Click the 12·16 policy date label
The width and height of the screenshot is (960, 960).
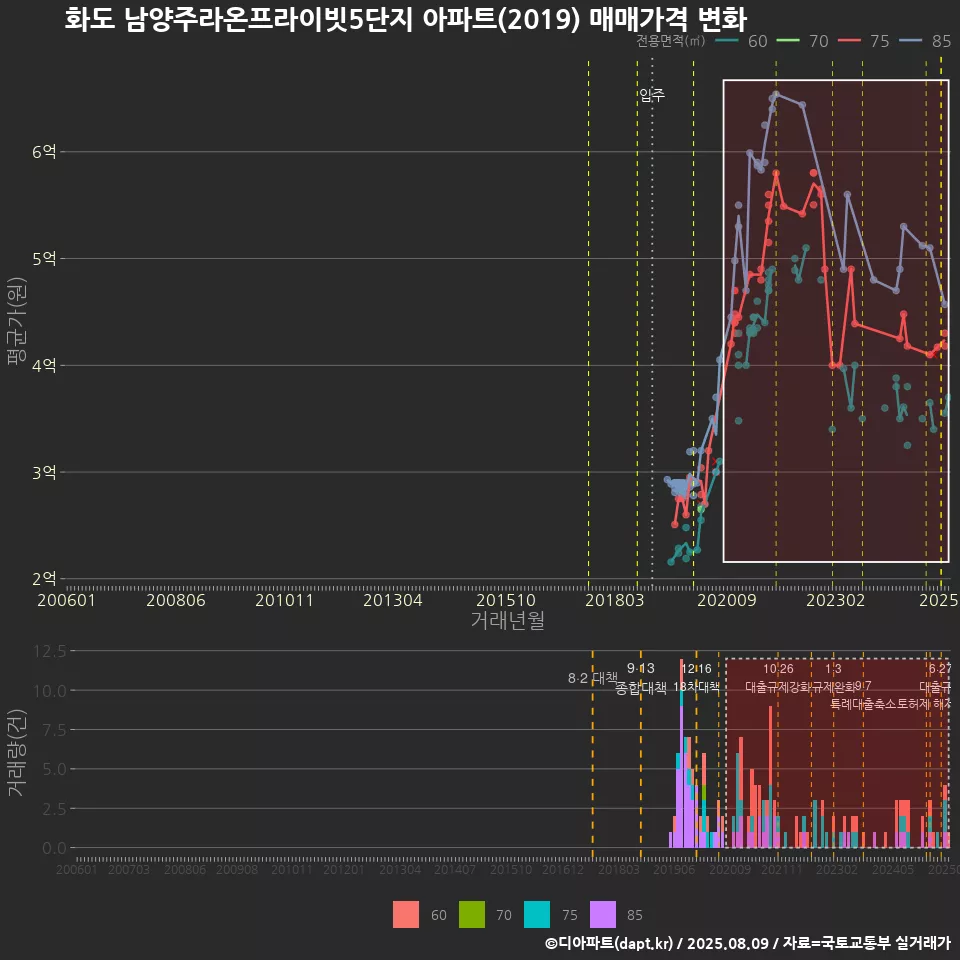pos(697,669)
